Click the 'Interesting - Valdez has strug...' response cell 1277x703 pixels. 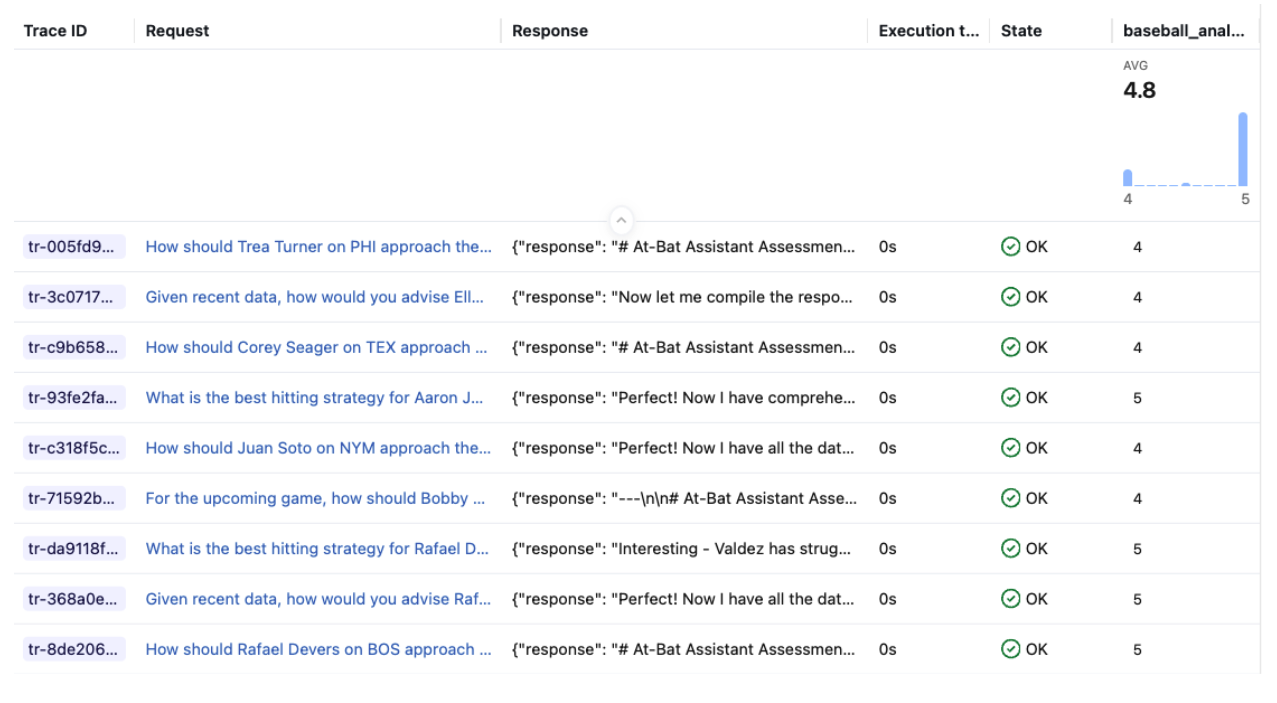click(x=681, y=549)
